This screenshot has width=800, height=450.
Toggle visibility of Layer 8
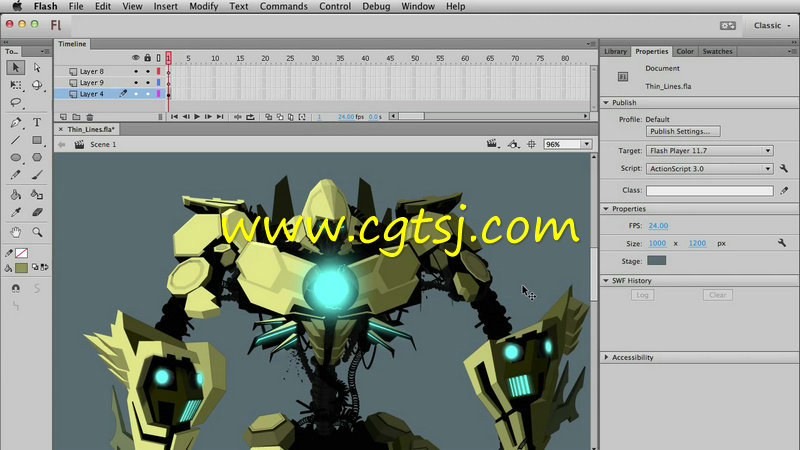coord(136,71)
